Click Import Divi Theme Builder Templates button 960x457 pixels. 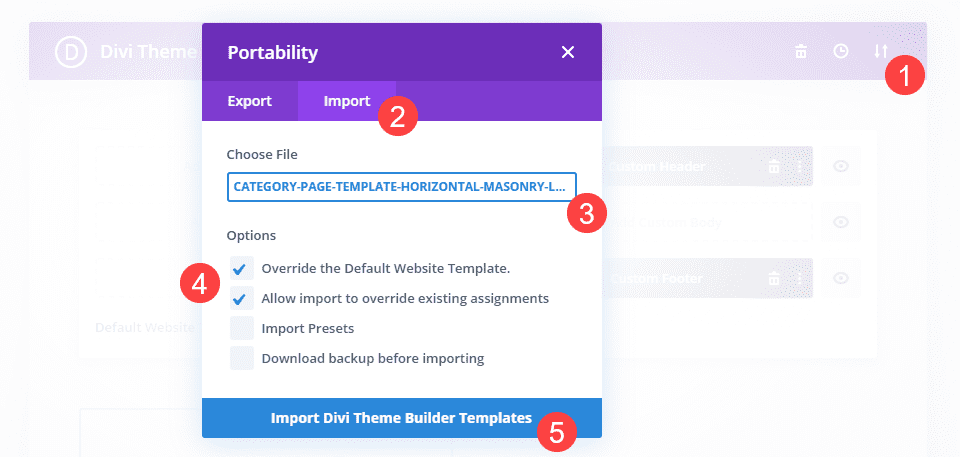pyautogui.click(x=401, y=418)
